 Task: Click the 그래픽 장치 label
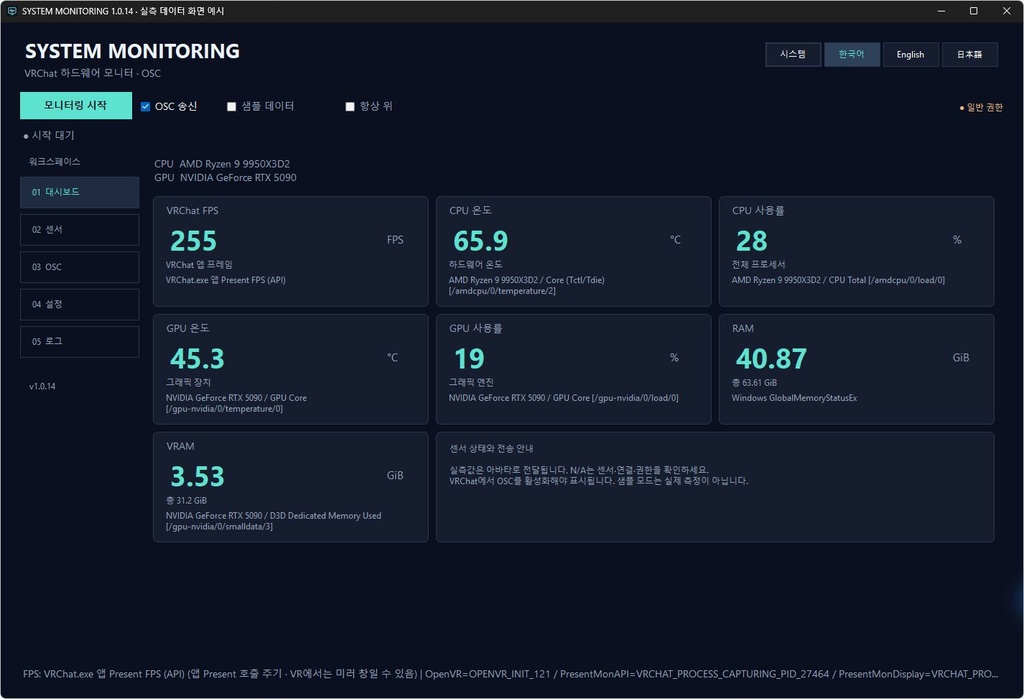(x=188, y=382)
